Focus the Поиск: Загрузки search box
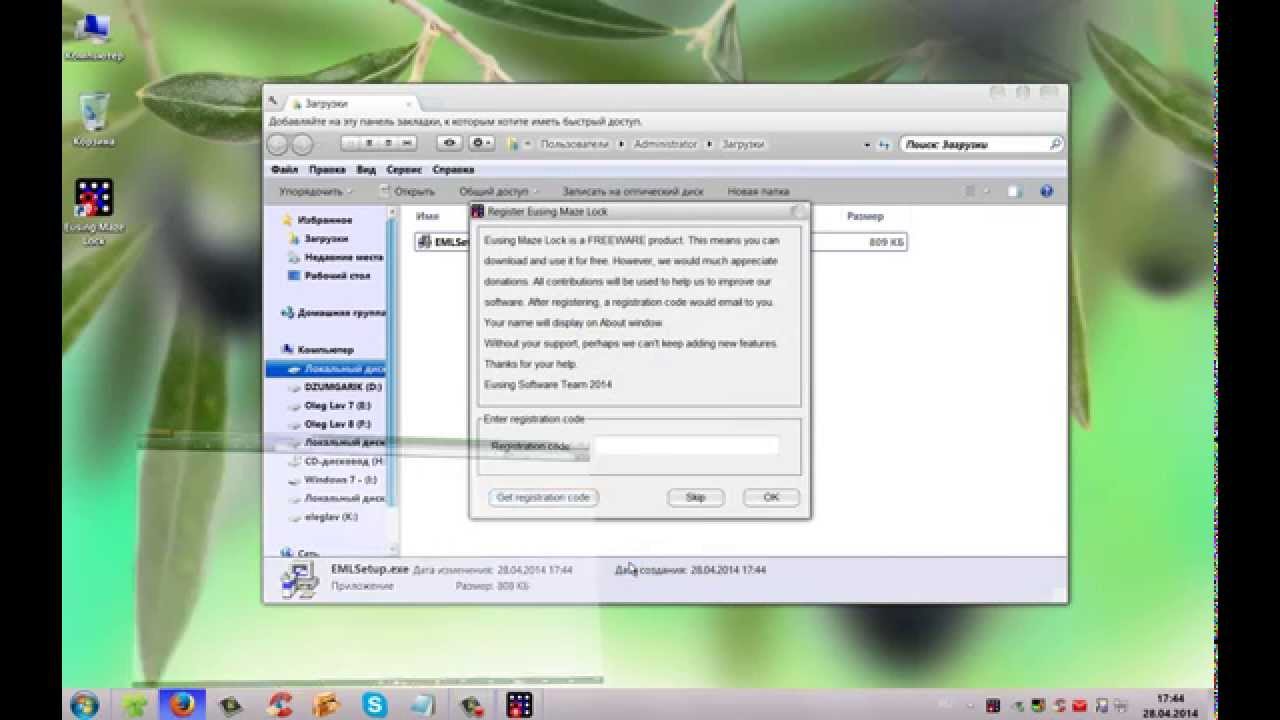This screenshot has width=1280, height=720. point(981,144)
